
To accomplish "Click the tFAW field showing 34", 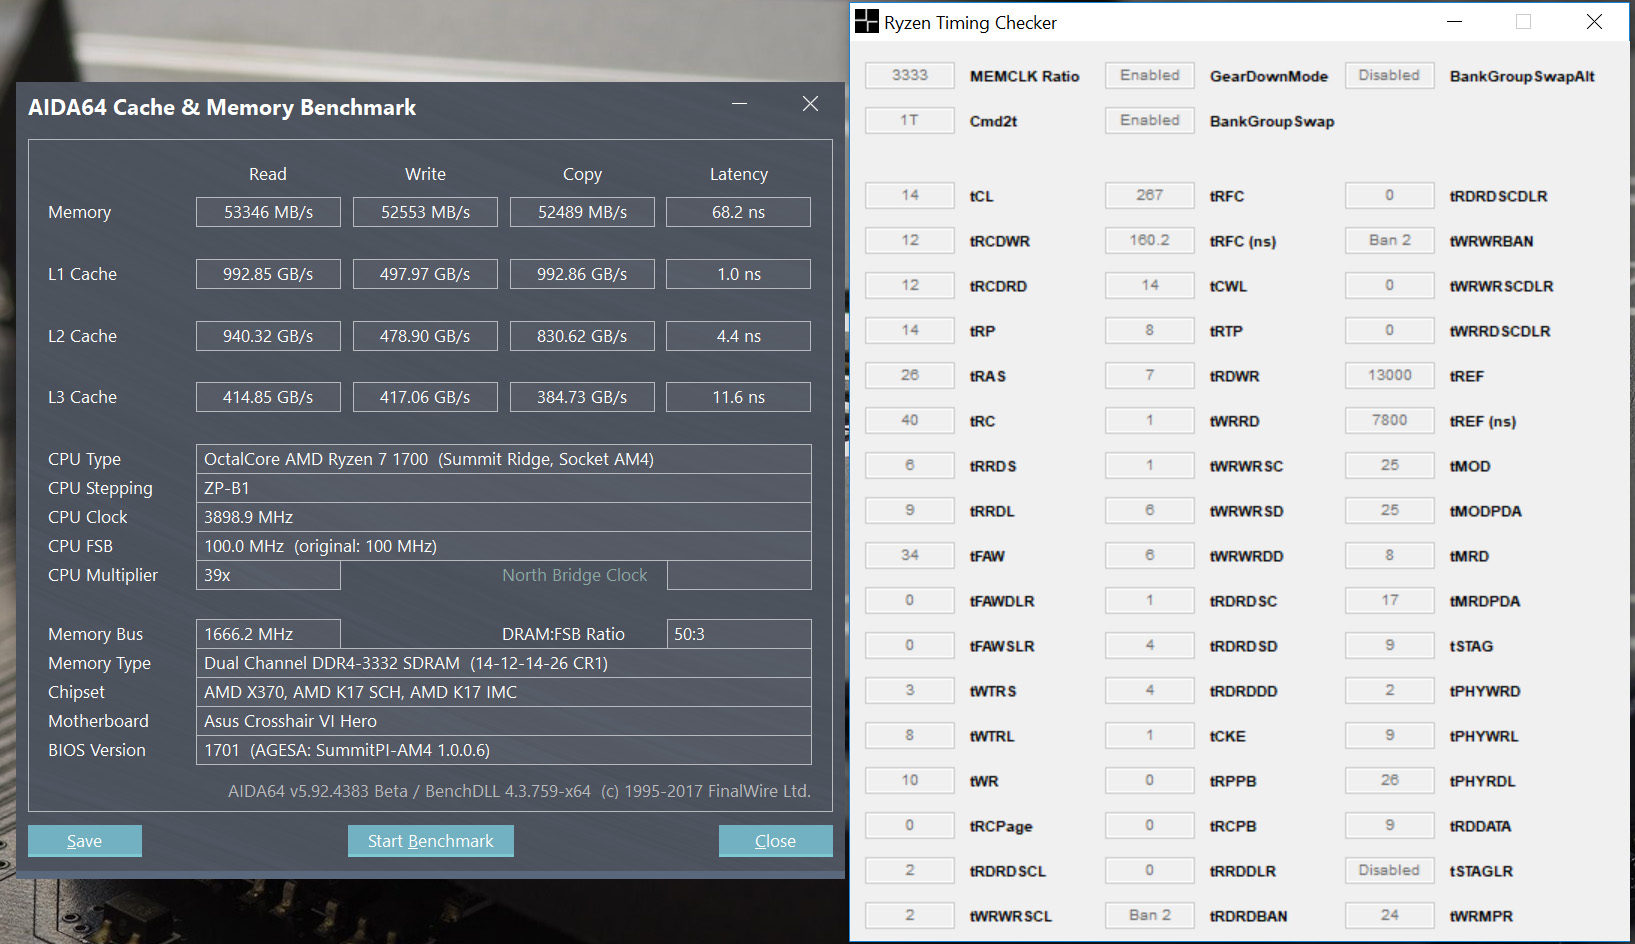I will pos(910,555).
